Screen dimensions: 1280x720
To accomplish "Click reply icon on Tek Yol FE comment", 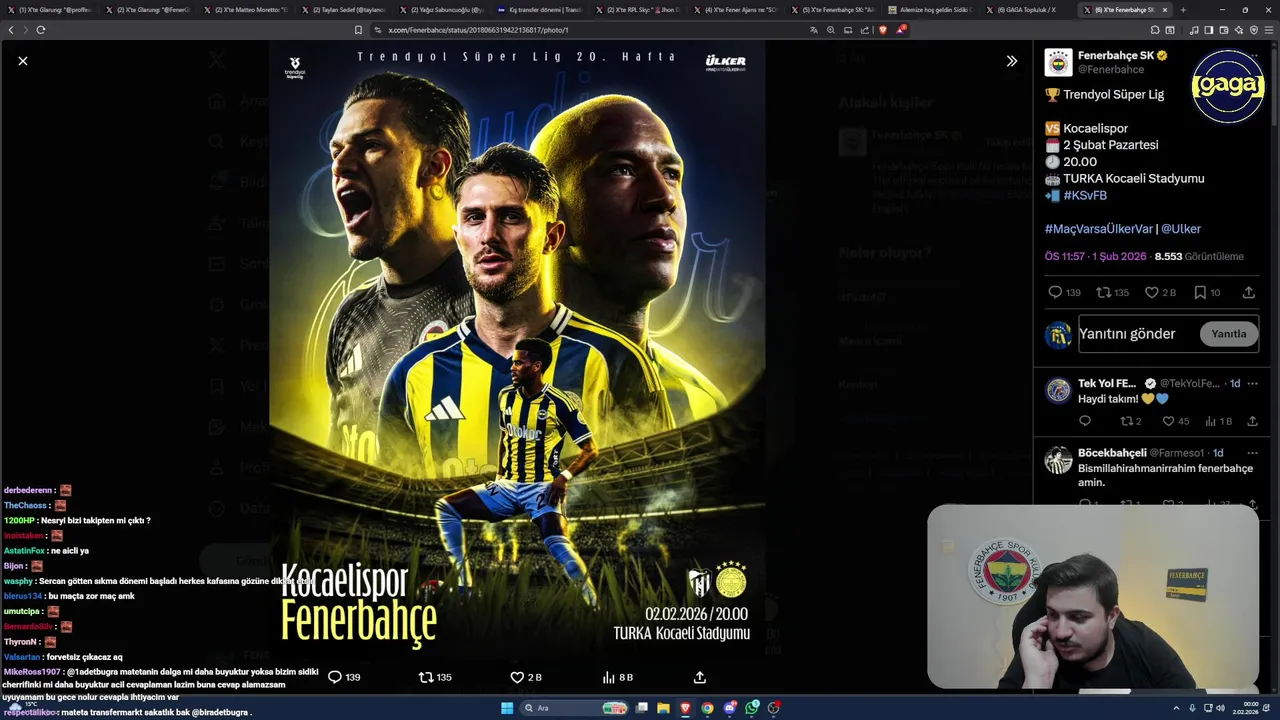I will (1085, 421).
